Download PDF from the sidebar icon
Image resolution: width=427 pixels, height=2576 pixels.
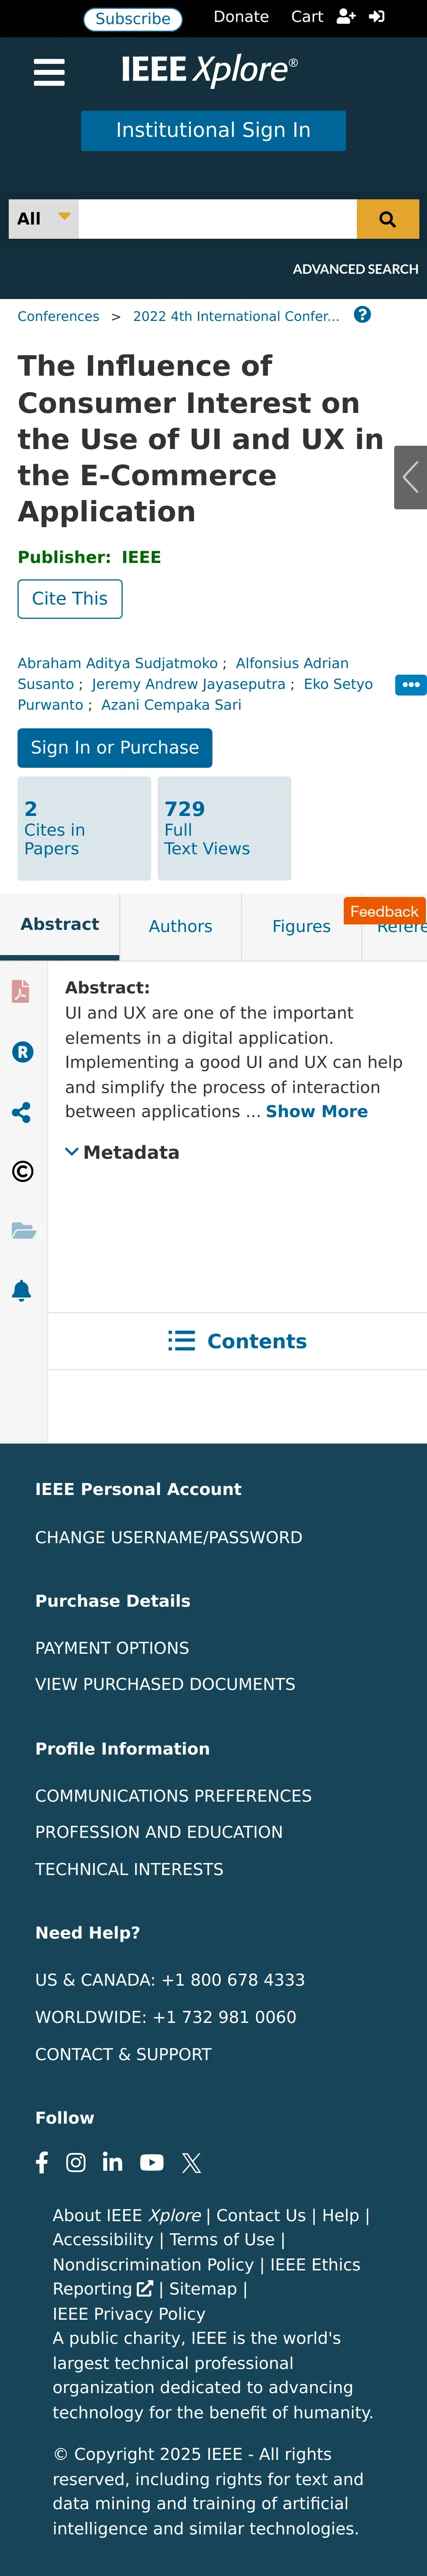[21, 991]
